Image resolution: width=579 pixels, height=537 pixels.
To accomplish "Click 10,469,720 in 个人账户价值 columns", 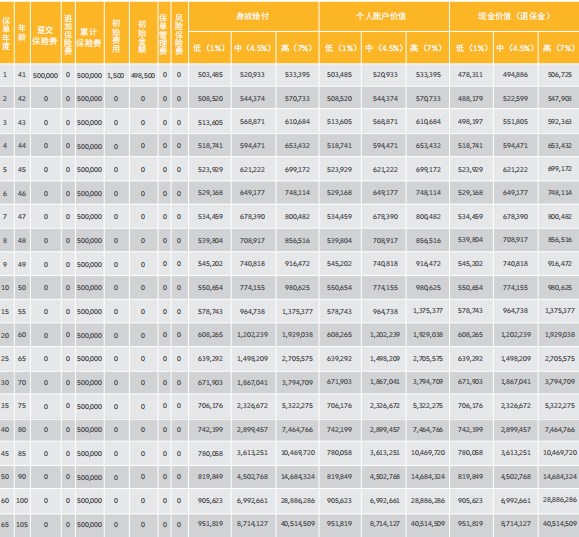I will (428, 452).
